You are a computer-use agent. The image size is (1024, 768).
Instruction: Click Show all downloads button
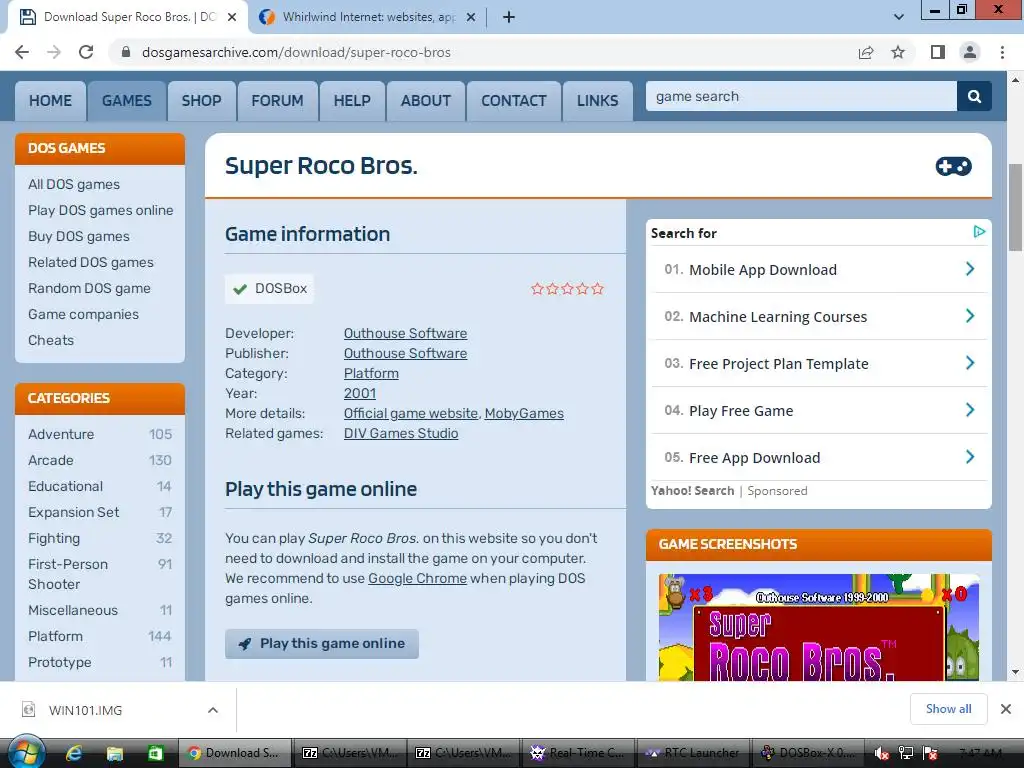point(948,709)
